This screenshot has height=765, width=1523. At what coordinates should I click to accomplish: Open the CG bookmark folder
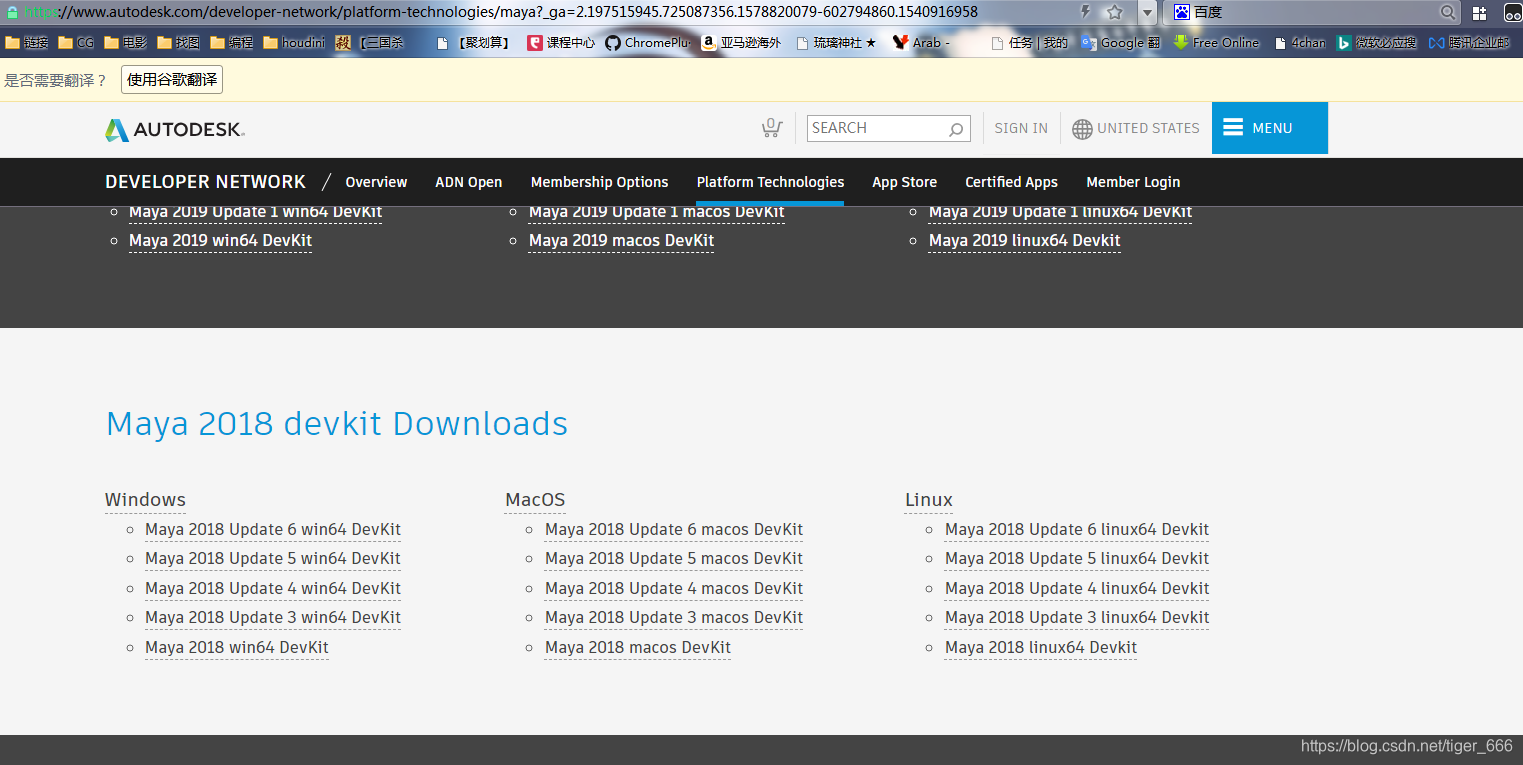76,43
